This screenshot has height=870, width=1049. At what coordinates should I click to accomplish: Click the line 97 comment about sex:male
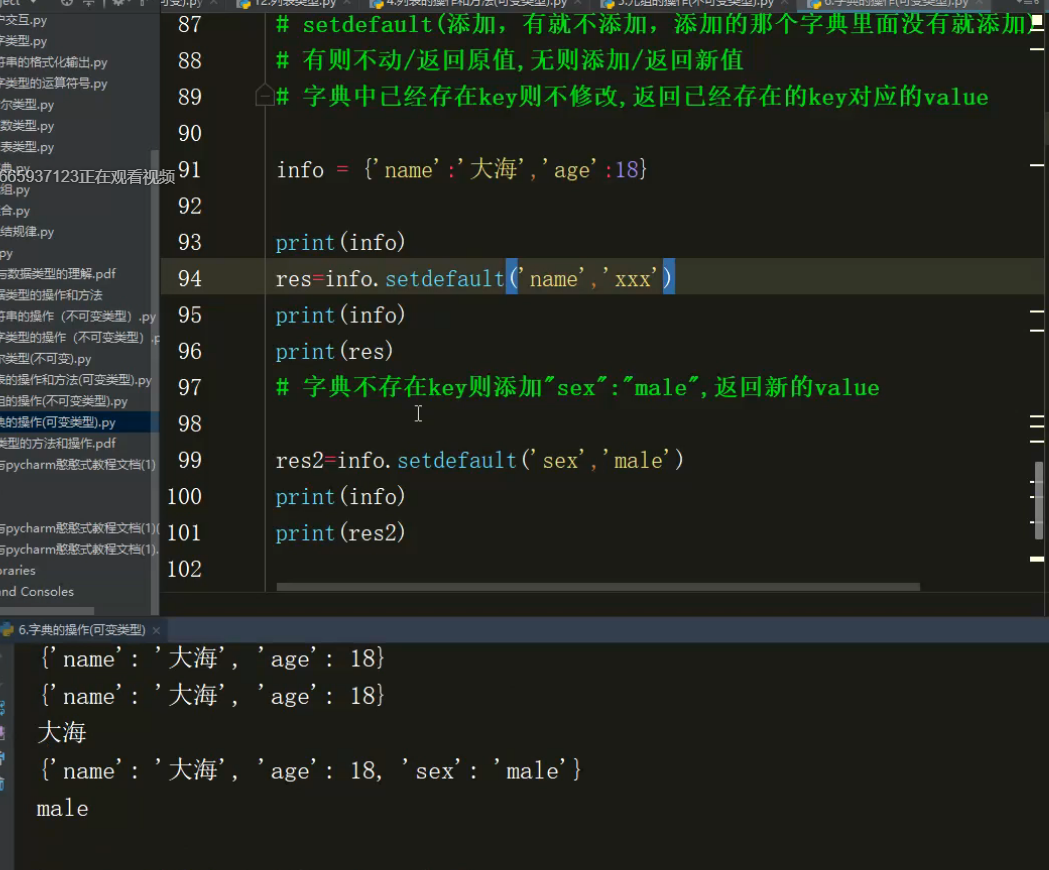[x=578, y=387]
